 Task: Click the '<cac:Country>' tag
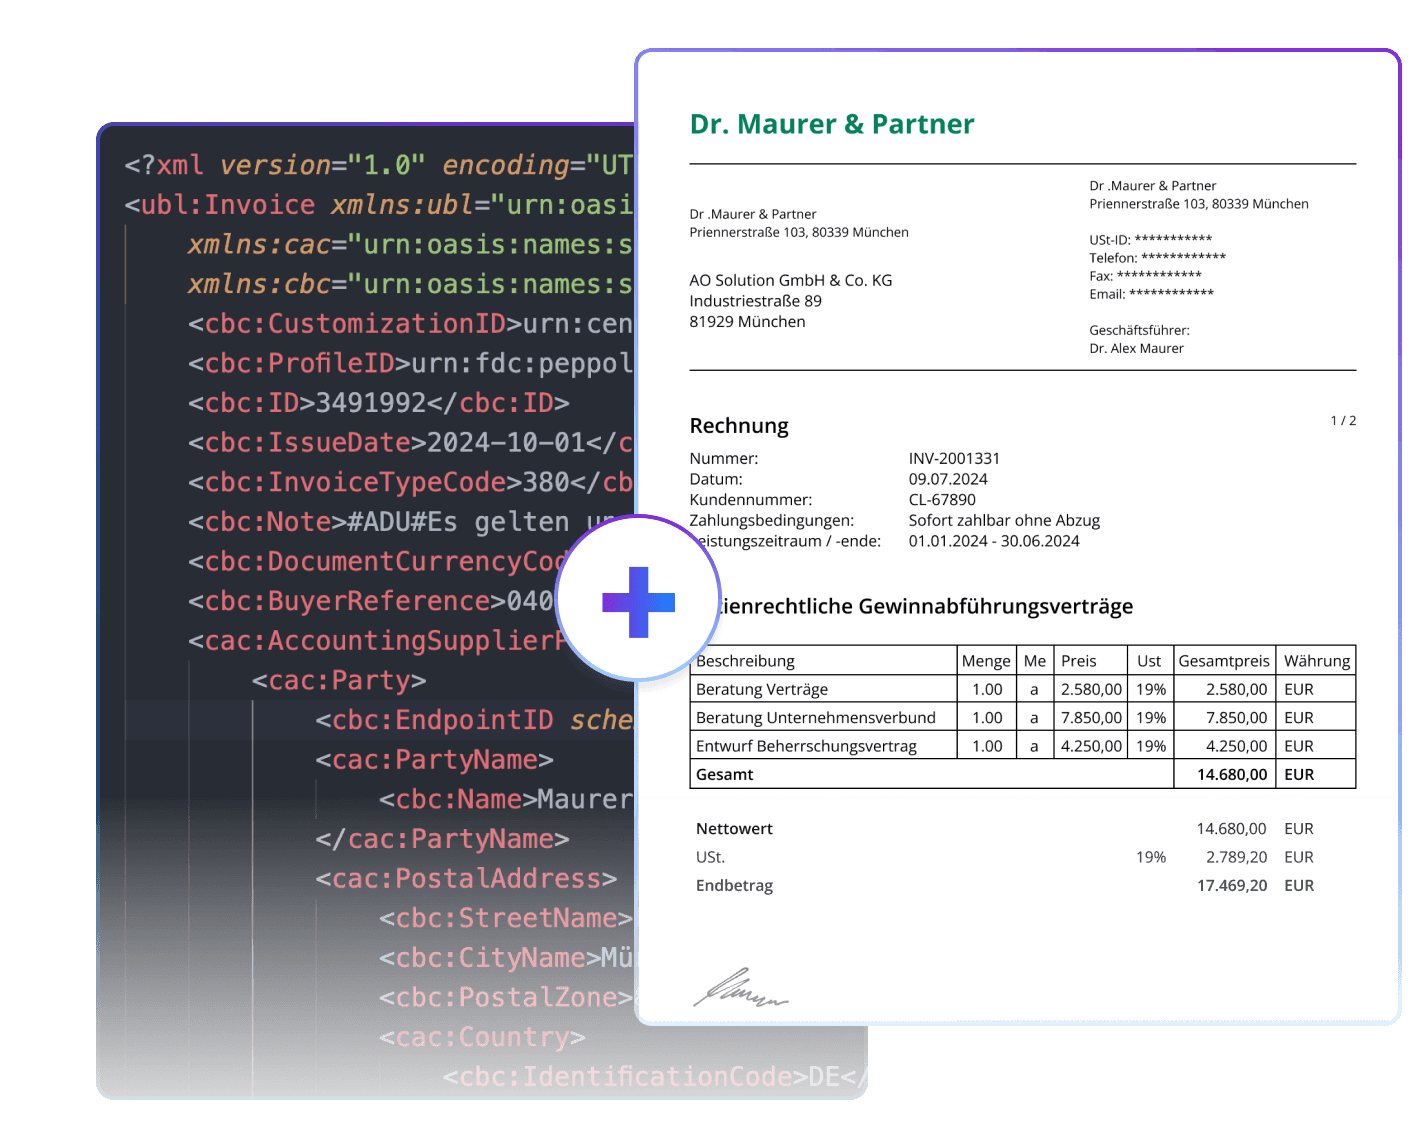pos(482,1038)
